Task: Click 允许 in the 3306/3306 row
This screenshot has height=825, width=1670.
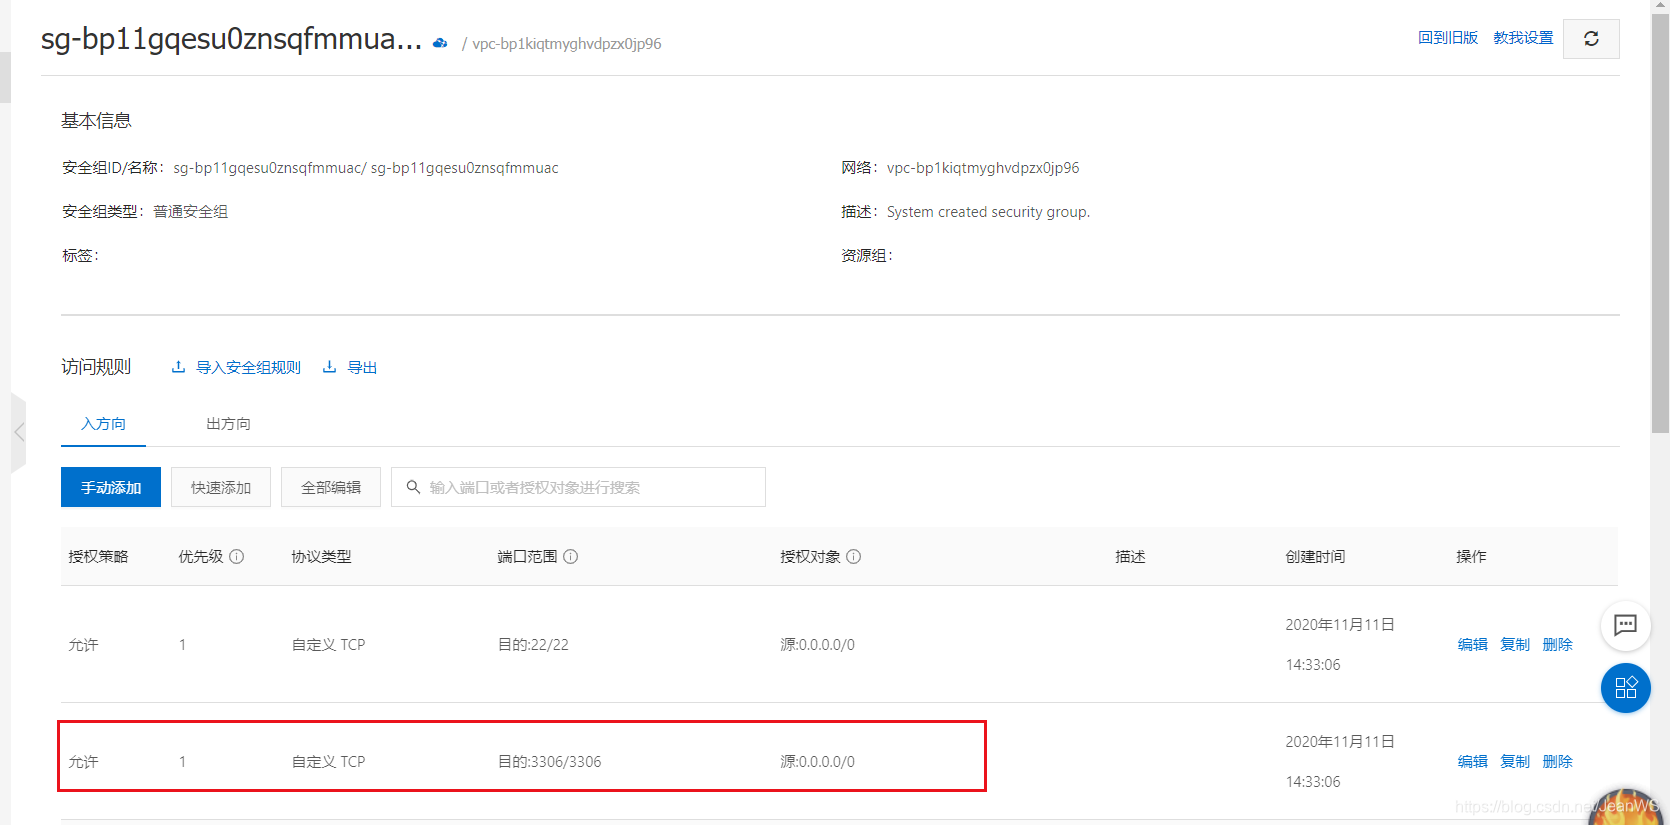Action: [x=83, y=762]
